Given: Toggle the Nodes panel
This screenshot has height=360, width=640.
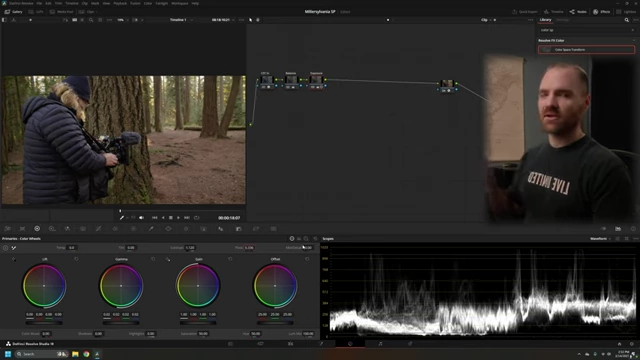Looking at the screenshot, I should (578, 12).
